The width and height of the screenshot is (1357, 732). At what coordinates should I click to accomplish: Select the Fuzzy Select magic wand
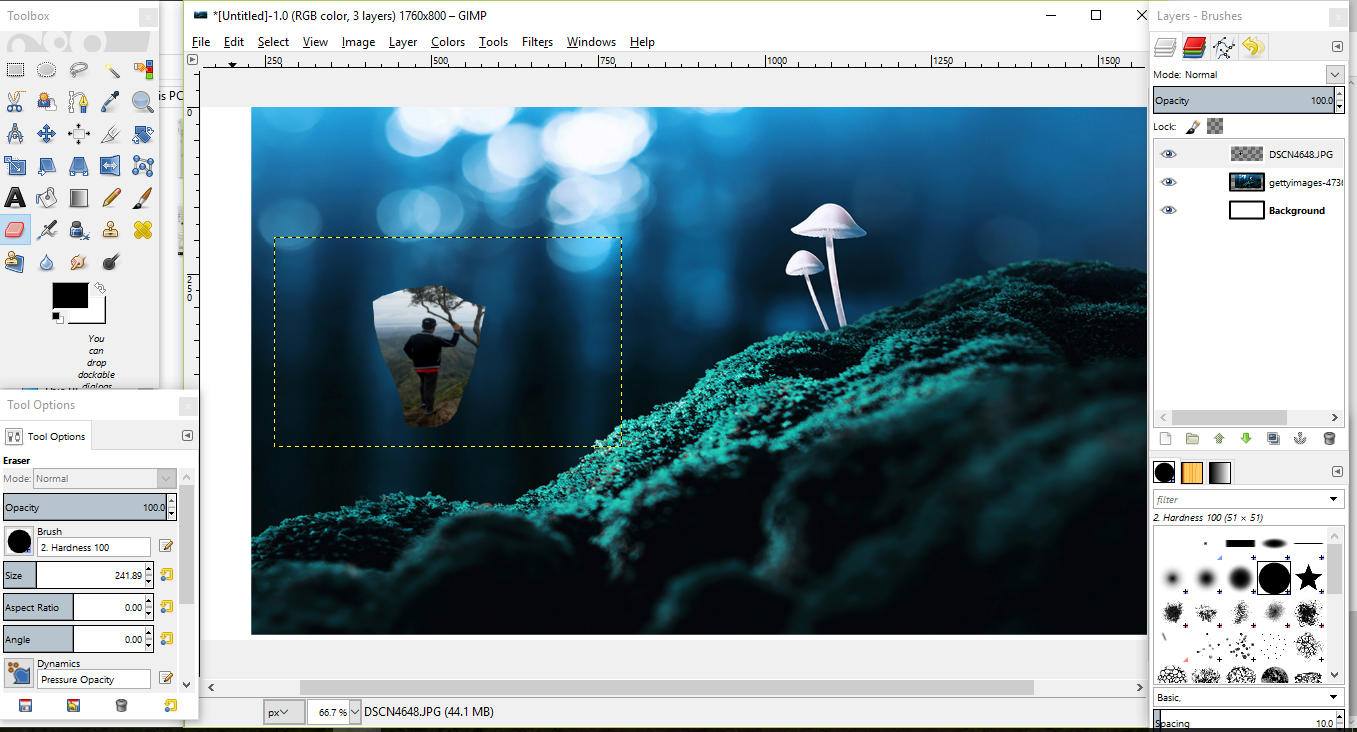tap(111, 70)
